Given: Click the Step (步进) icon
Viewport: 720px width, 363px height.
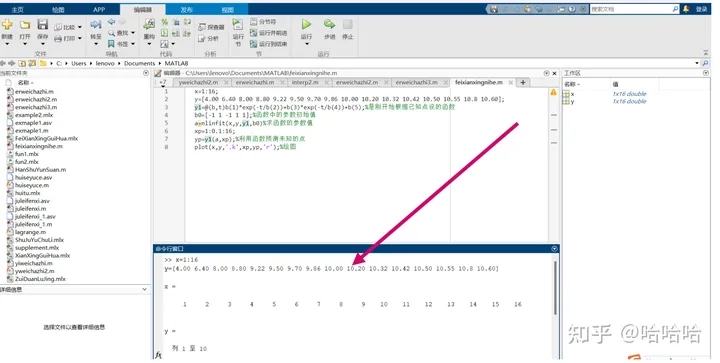Looking at the screenshot, I should coord(329,24).
